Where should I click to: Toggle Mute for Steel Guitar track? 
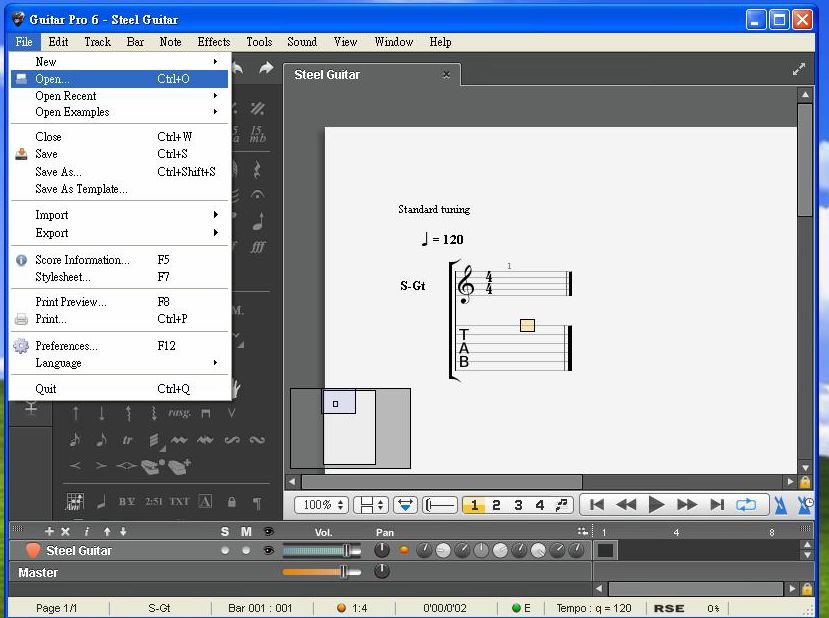point(246,550)
